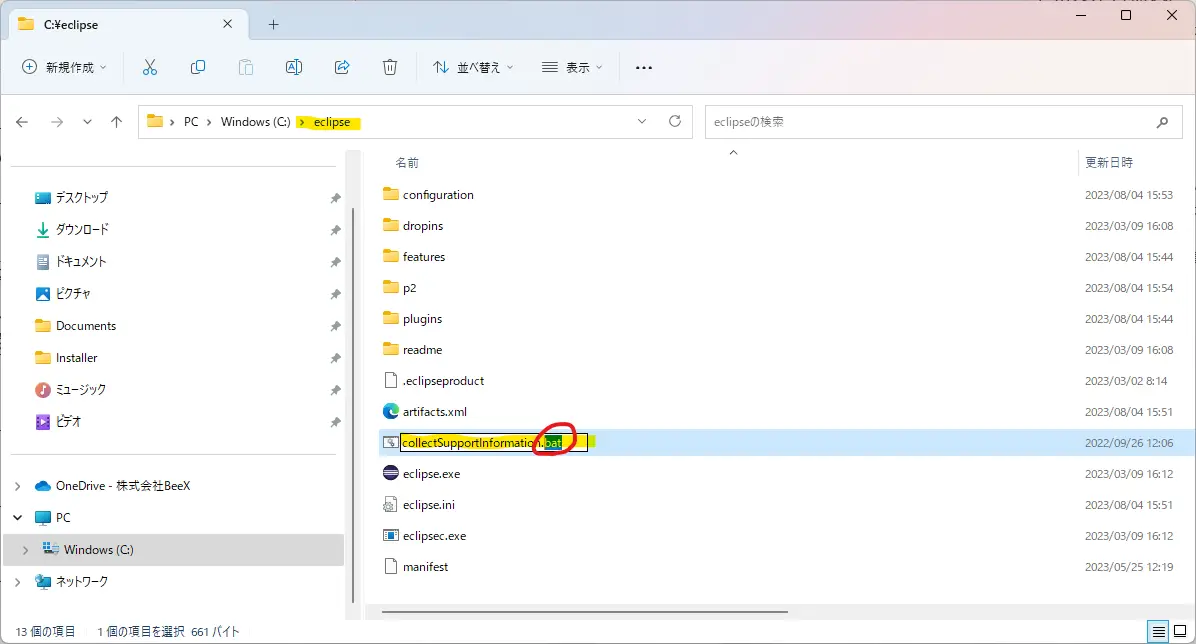Open the three-dot more options menu

[x=644, y=68]
